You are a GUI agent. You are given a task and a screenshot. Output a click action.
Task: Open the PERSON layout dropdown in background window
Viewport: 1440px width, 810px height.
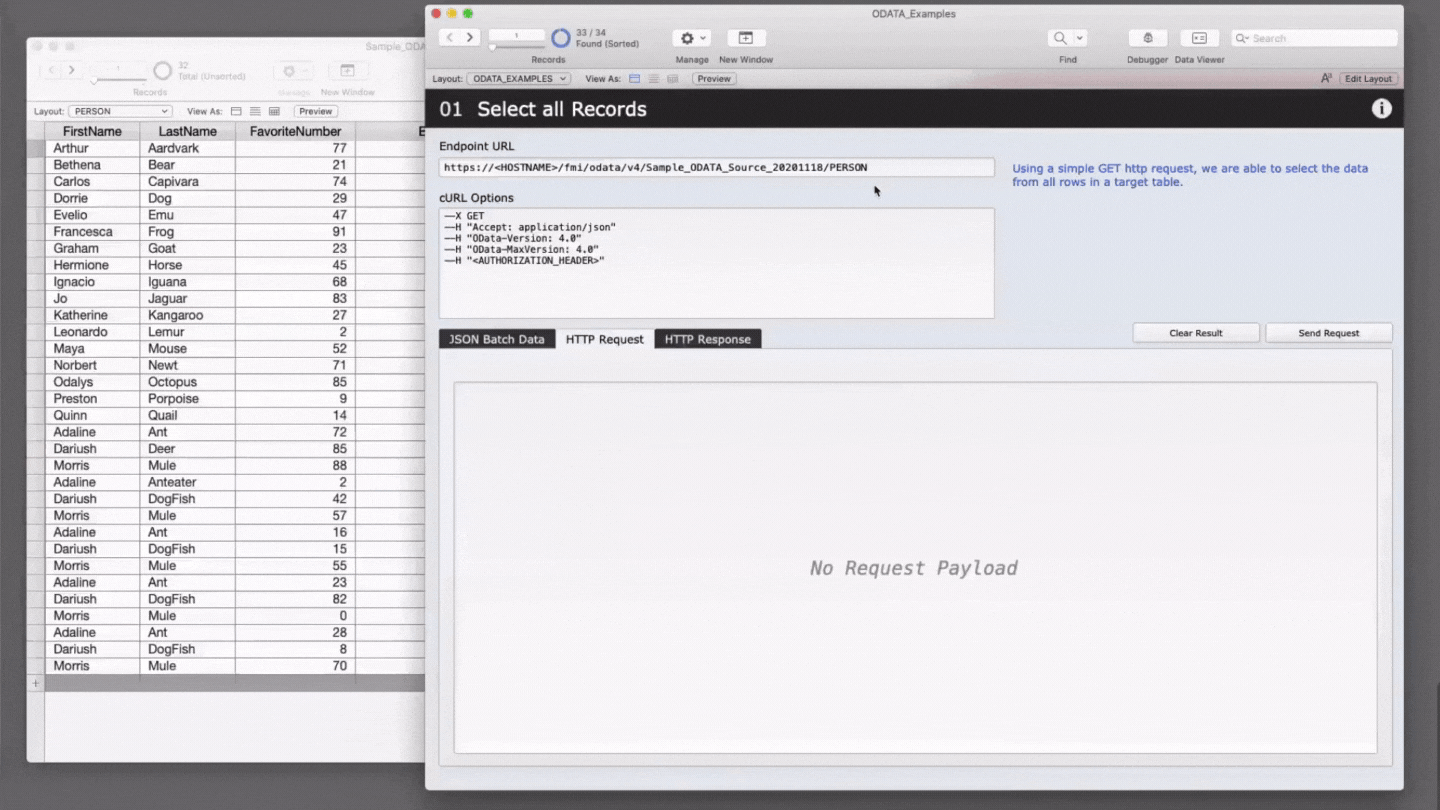coord(119,111)
